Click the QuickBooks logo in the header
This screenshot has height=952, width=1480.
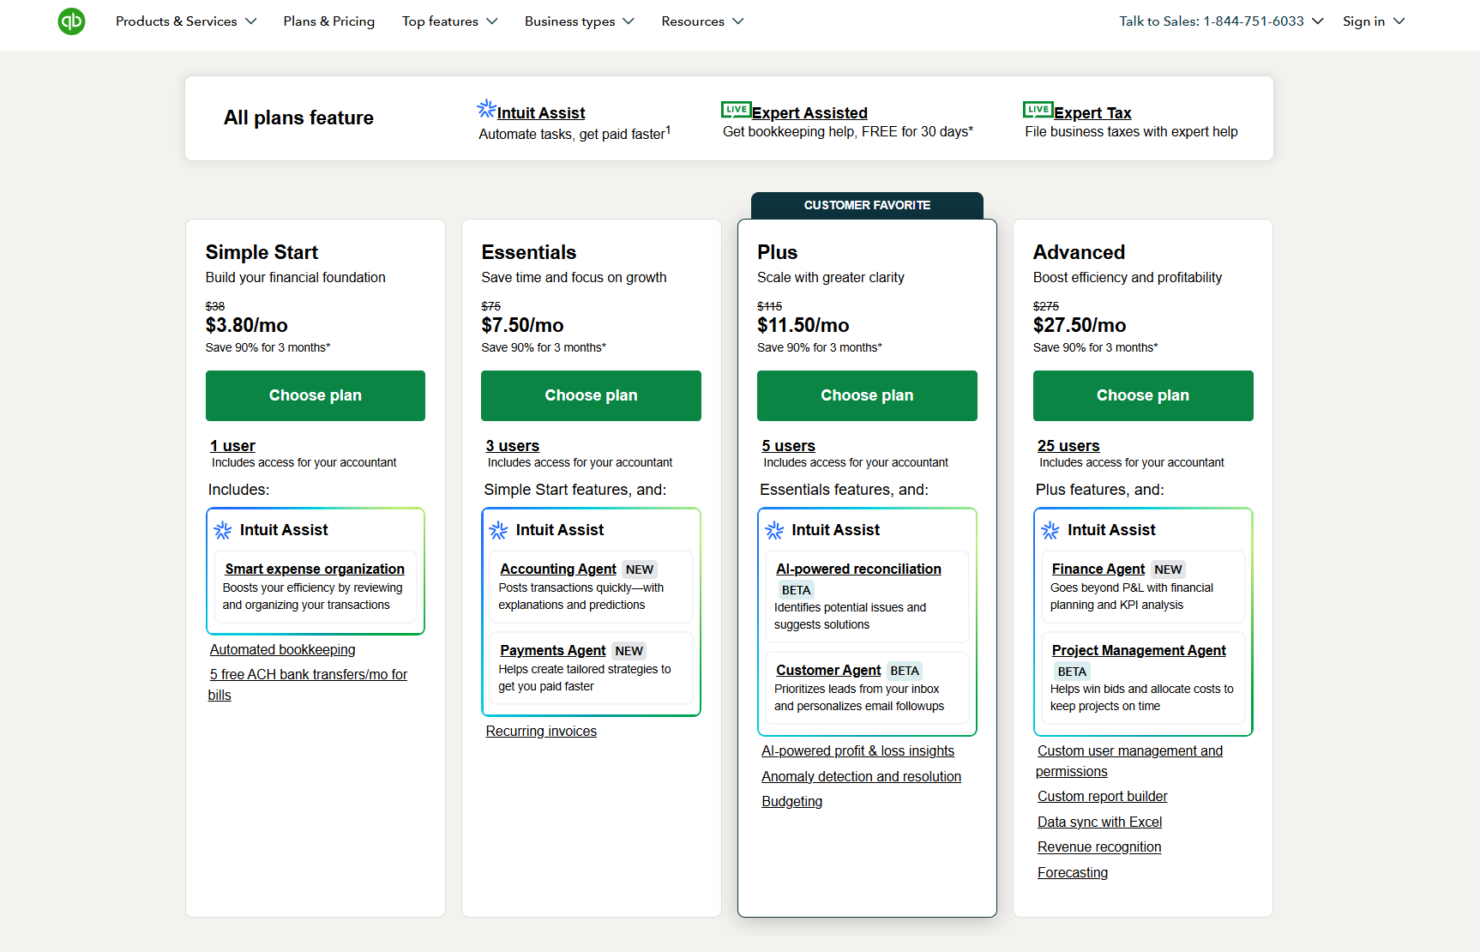[x=71, y=21]
